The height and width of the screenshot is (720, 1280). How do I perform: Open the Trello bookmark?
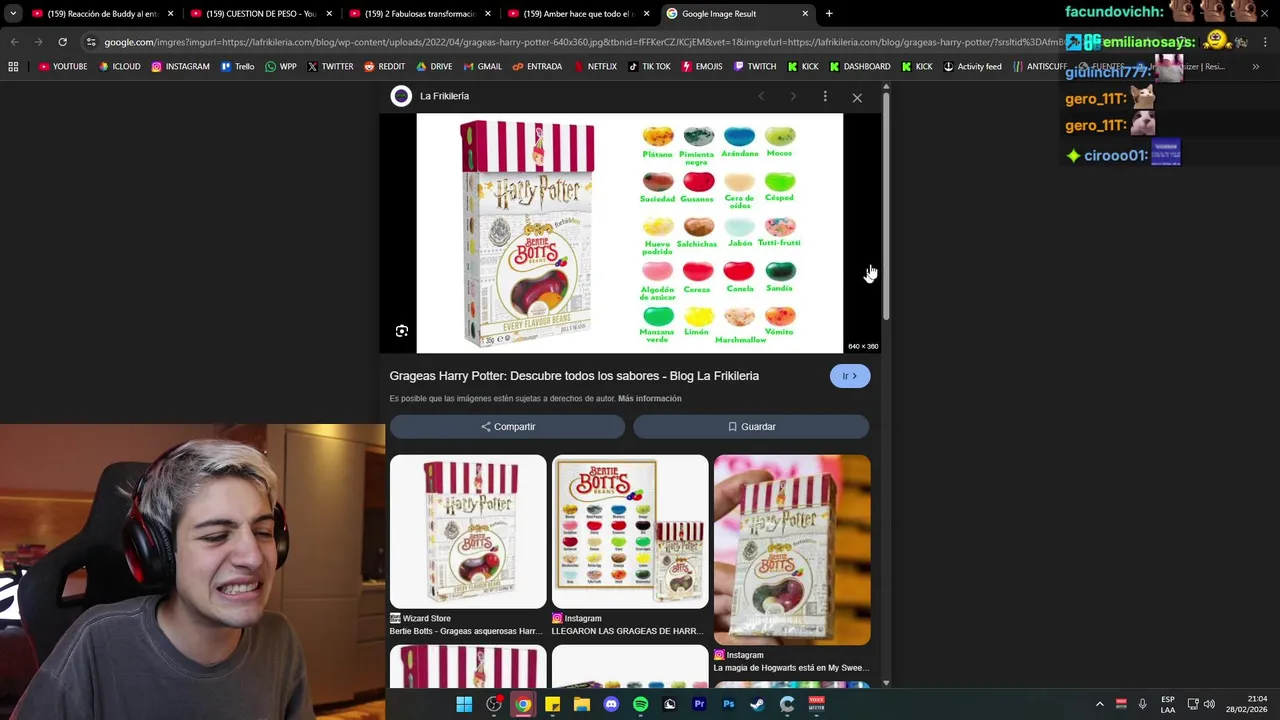[238, 66]
